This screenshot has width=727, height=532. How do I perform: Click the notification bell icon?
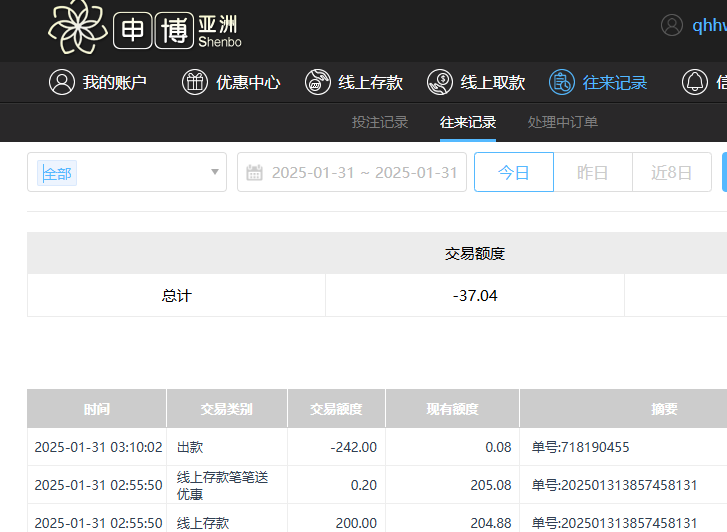694,82
